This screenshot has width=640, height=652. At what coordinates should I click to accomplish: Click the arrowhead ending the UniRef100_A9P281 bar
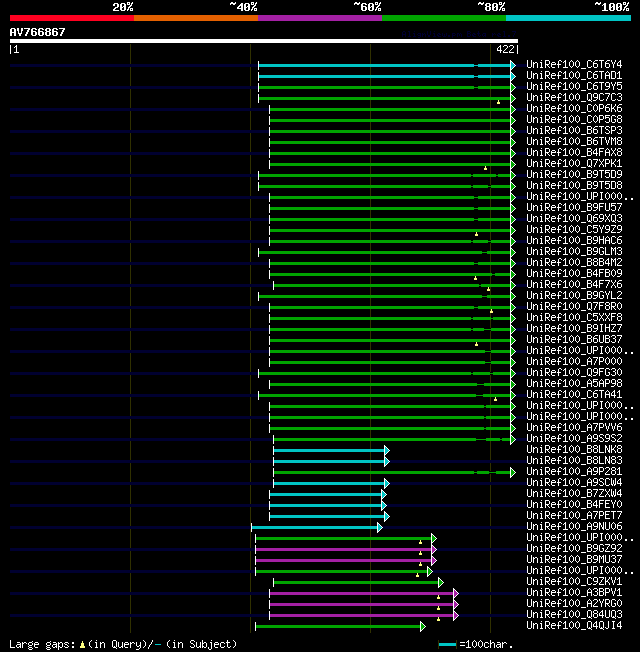coord(513,472)
